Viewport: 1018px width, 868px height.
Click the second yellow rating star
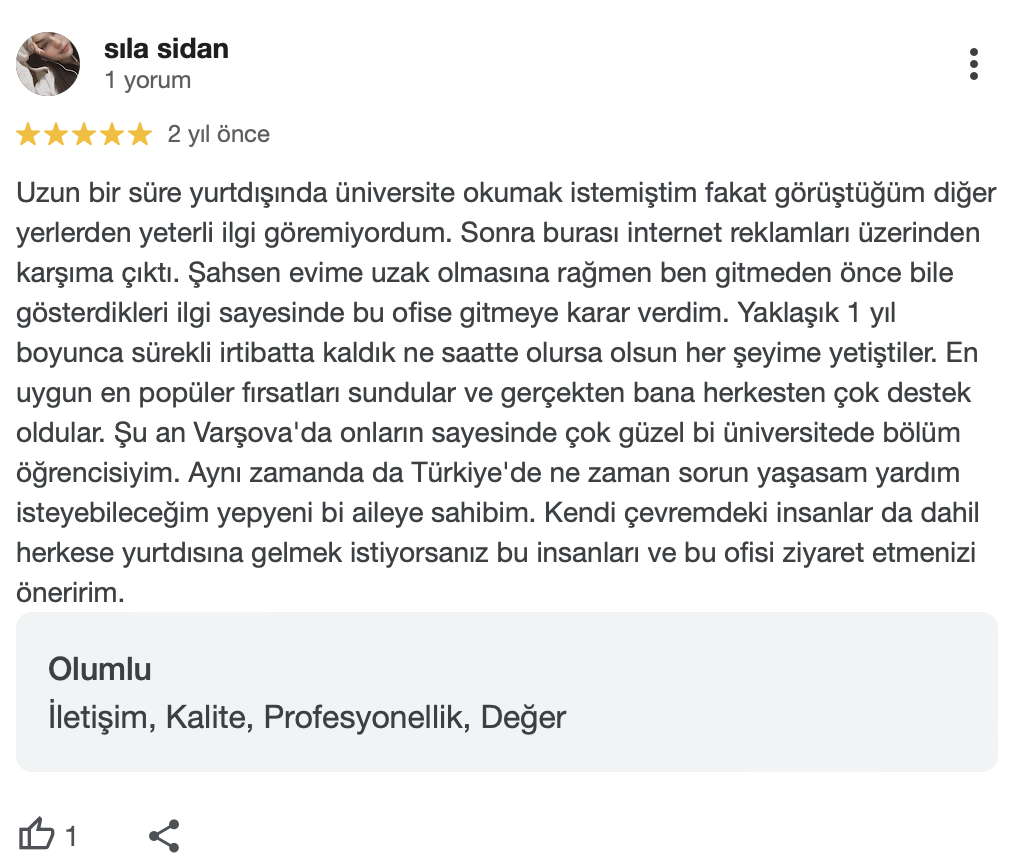coord(56,134)
